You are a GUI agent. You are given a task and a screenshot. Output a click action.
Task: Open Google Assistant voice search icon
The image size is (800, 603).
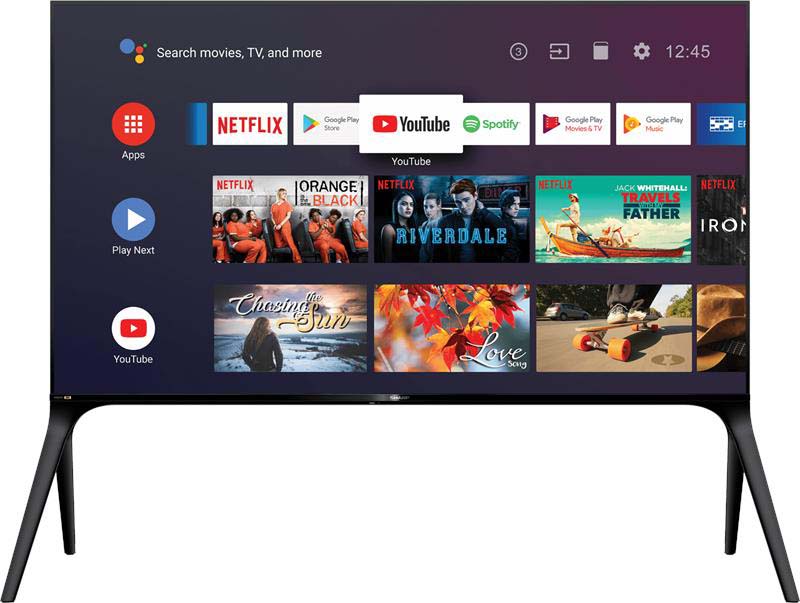133,51
